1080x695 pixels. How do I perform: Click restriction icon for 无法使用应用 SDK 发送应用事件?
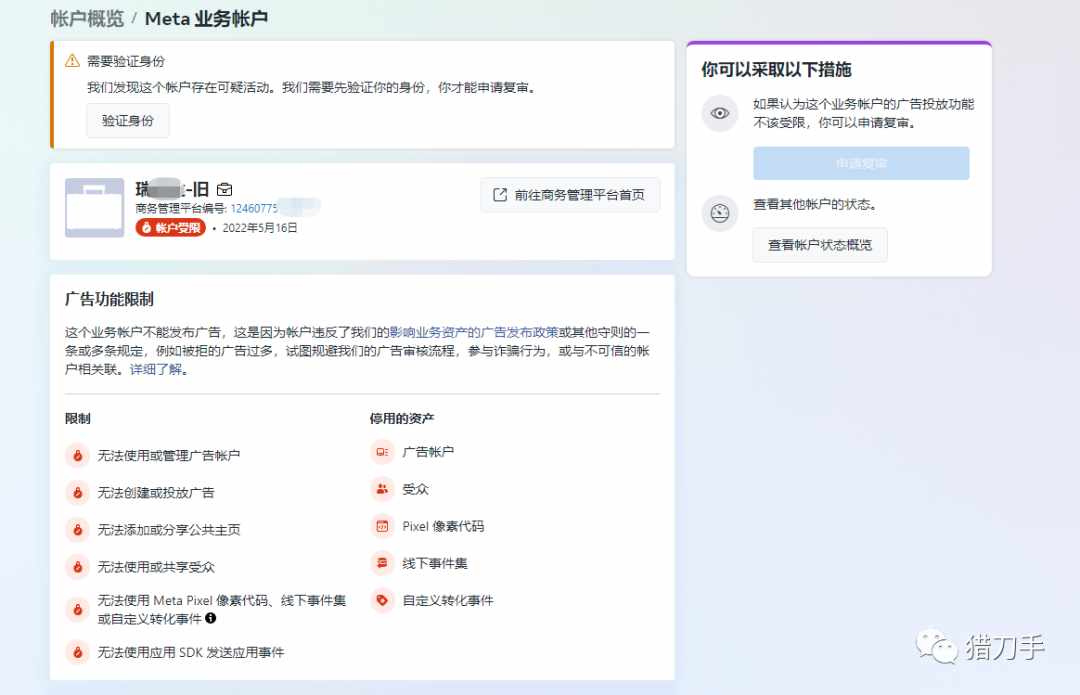click(x=78, y=652)
